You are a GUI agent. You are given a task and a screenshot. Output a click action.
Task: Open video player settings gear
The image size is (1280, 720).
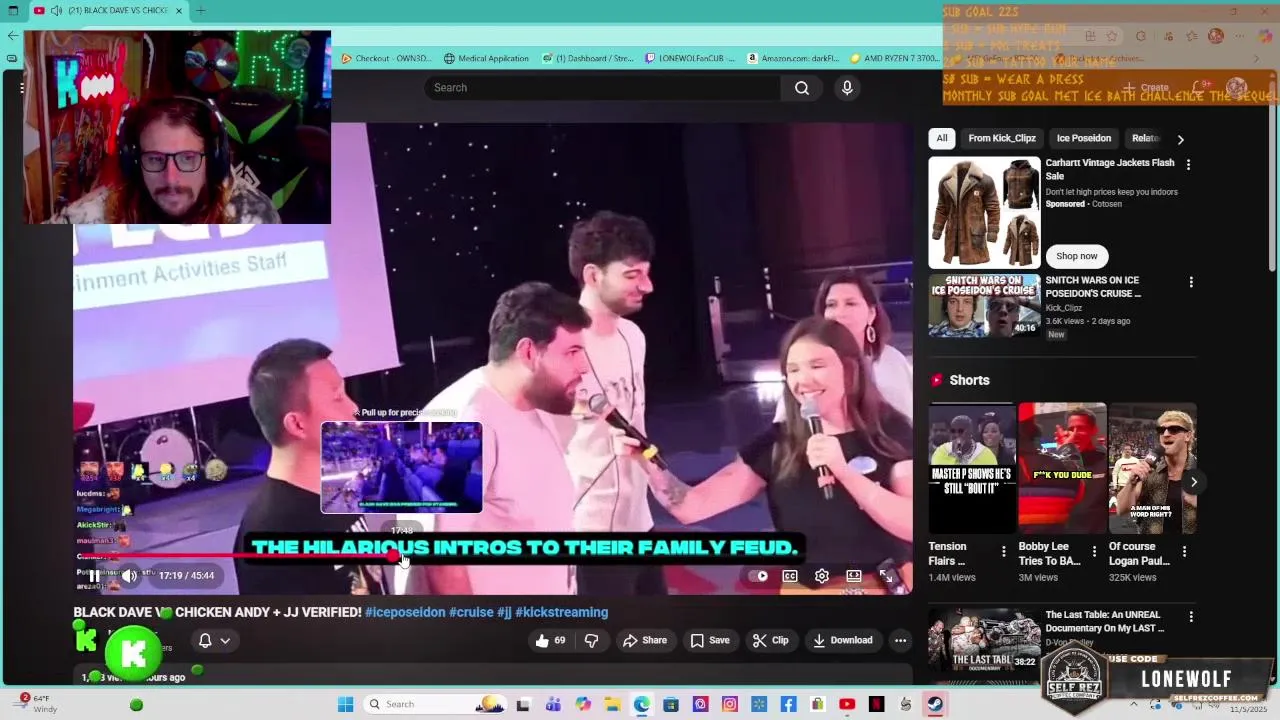tap(821, 576)
